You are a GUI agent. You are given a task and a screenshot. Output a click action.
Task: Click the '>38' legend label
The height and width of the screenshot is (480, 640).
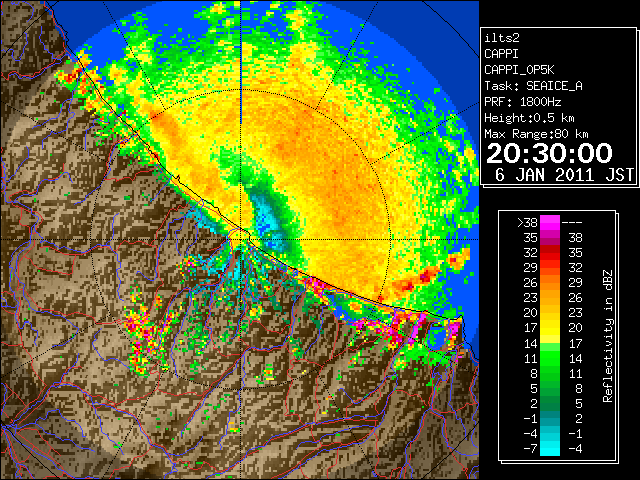(x=527, y=222)
